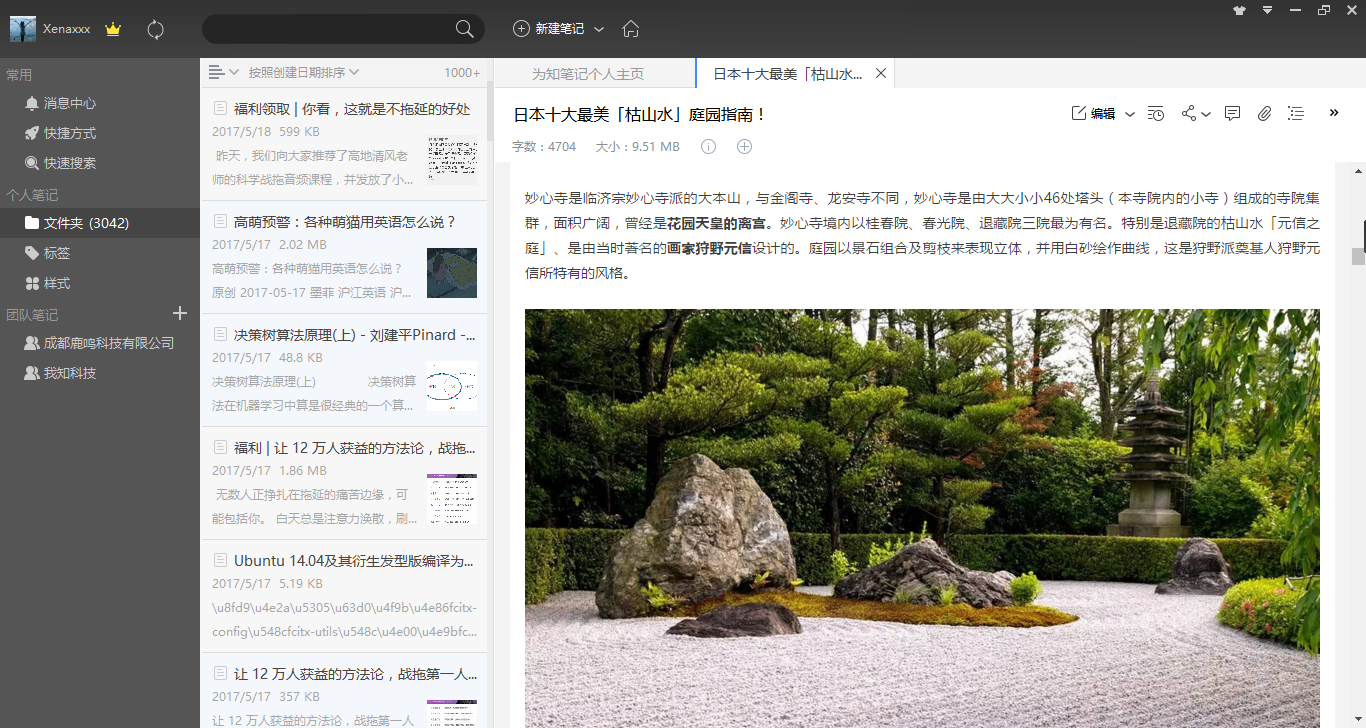This screenshot has width=1366, height=728.
Task: Open the skin (shirt) theme icon
Action: click(1240, 10)
